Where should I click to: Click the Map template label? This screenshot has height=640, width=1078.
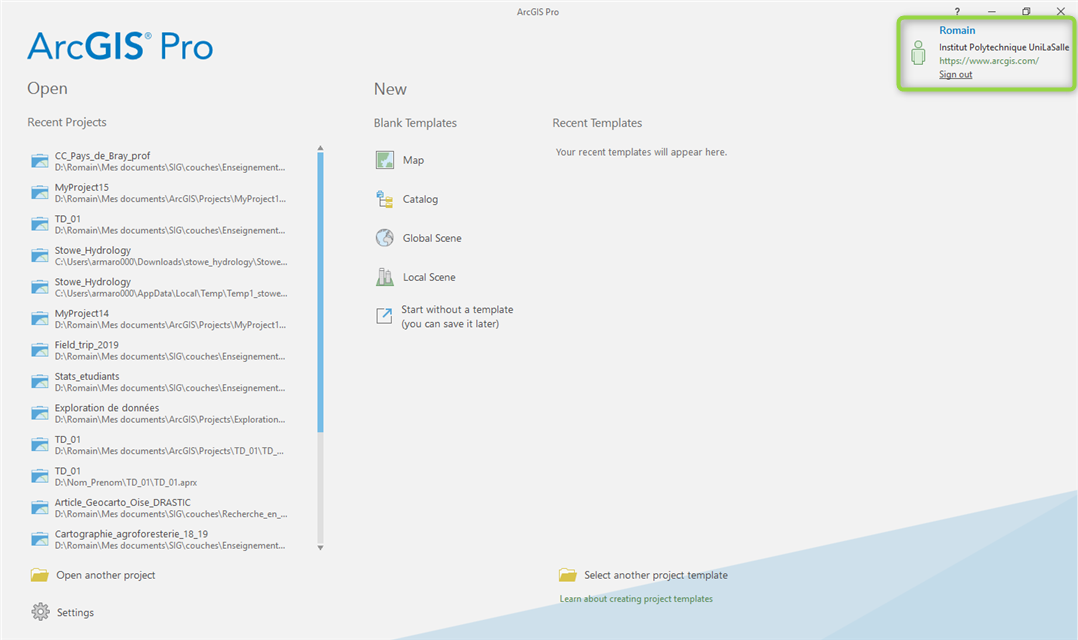413,160
